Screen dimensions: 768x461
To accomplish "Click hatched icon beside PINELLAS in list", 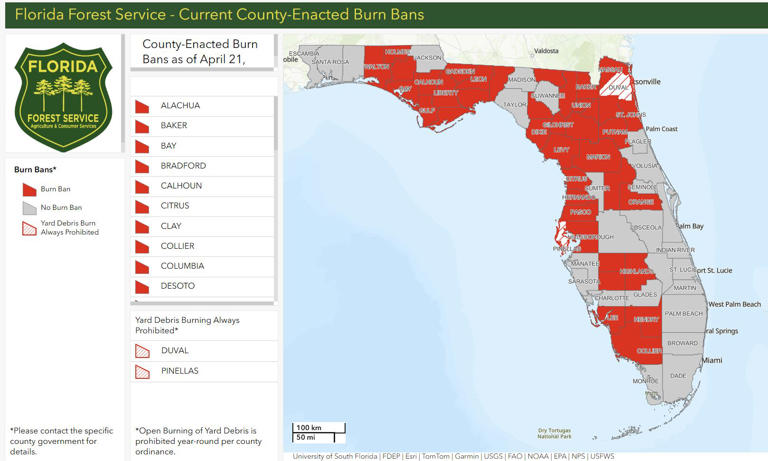I will coord(143,372).
